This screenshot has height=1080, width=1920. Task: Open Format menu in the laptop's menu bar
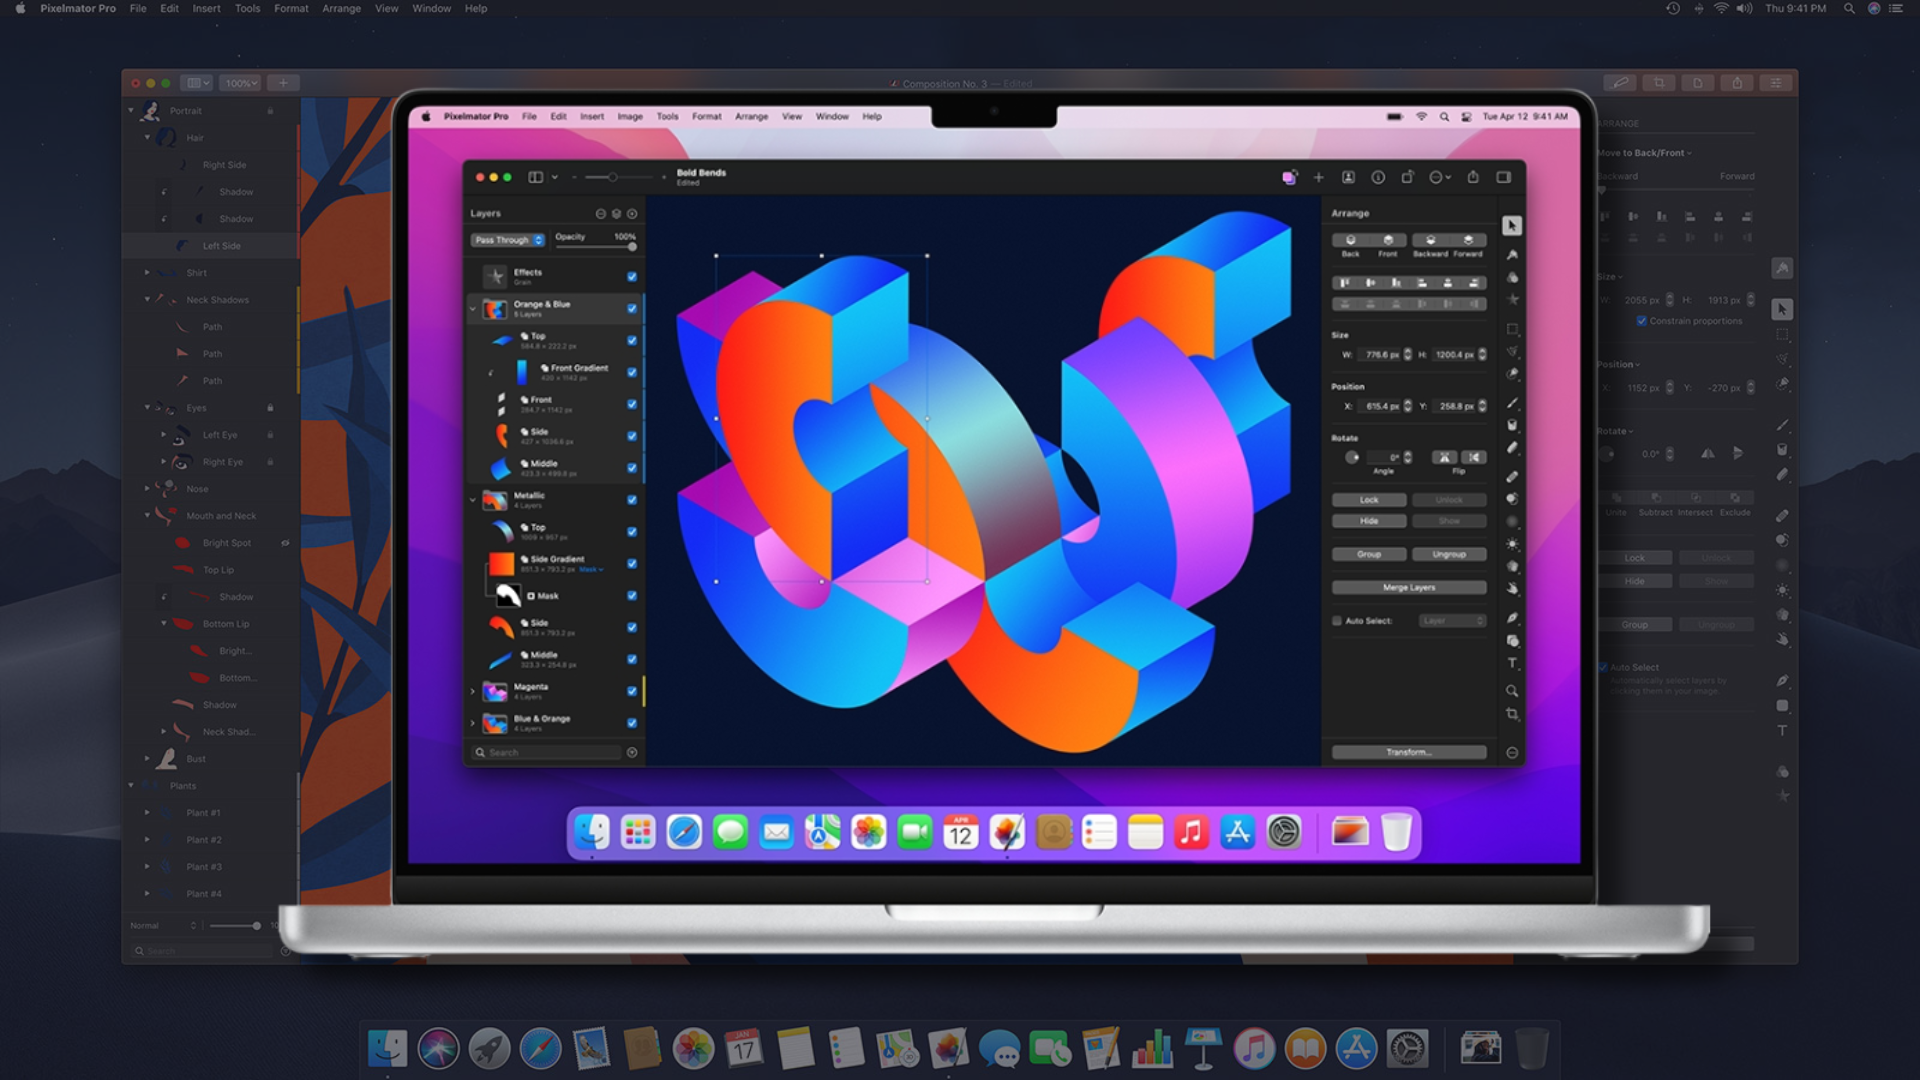(706, 116)
